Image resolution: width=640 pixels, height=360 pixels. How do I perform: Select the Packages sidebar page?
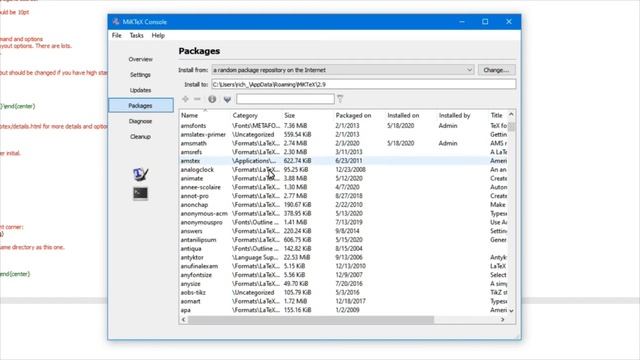pos(140,106)
